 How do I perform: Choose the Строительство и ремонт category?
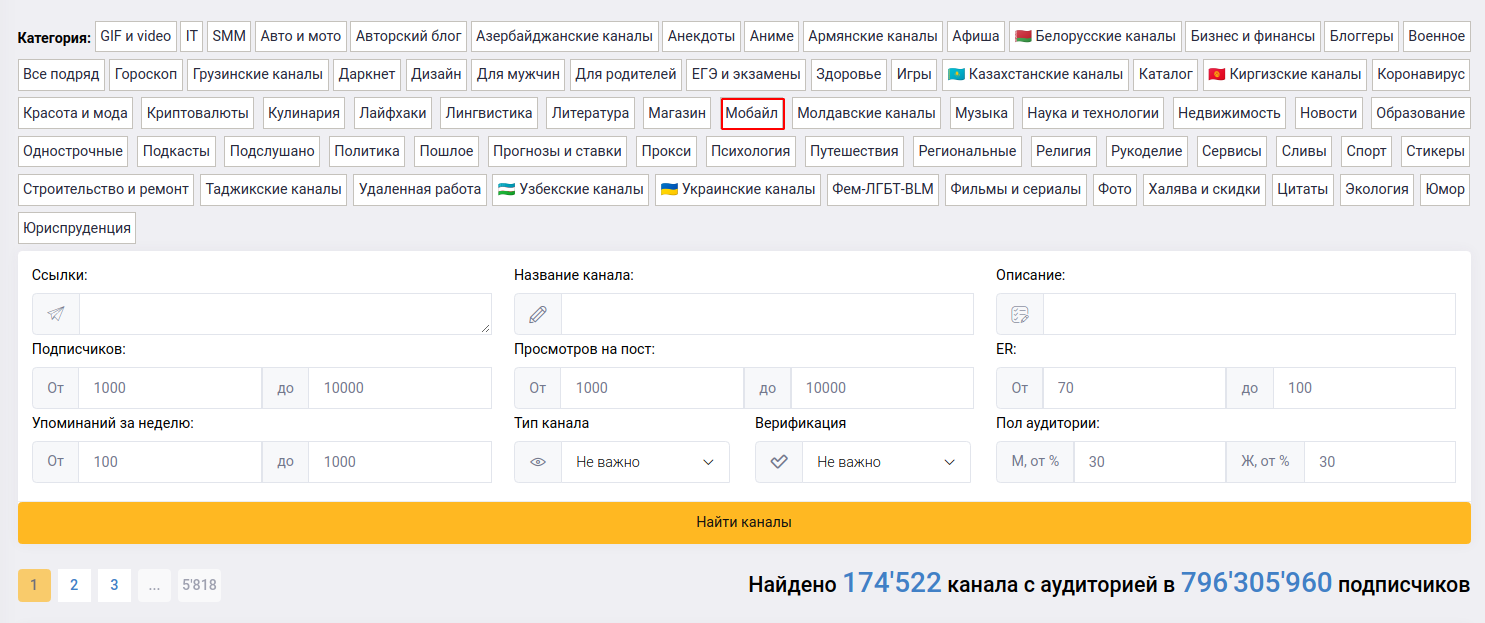(x=106, y=189)
